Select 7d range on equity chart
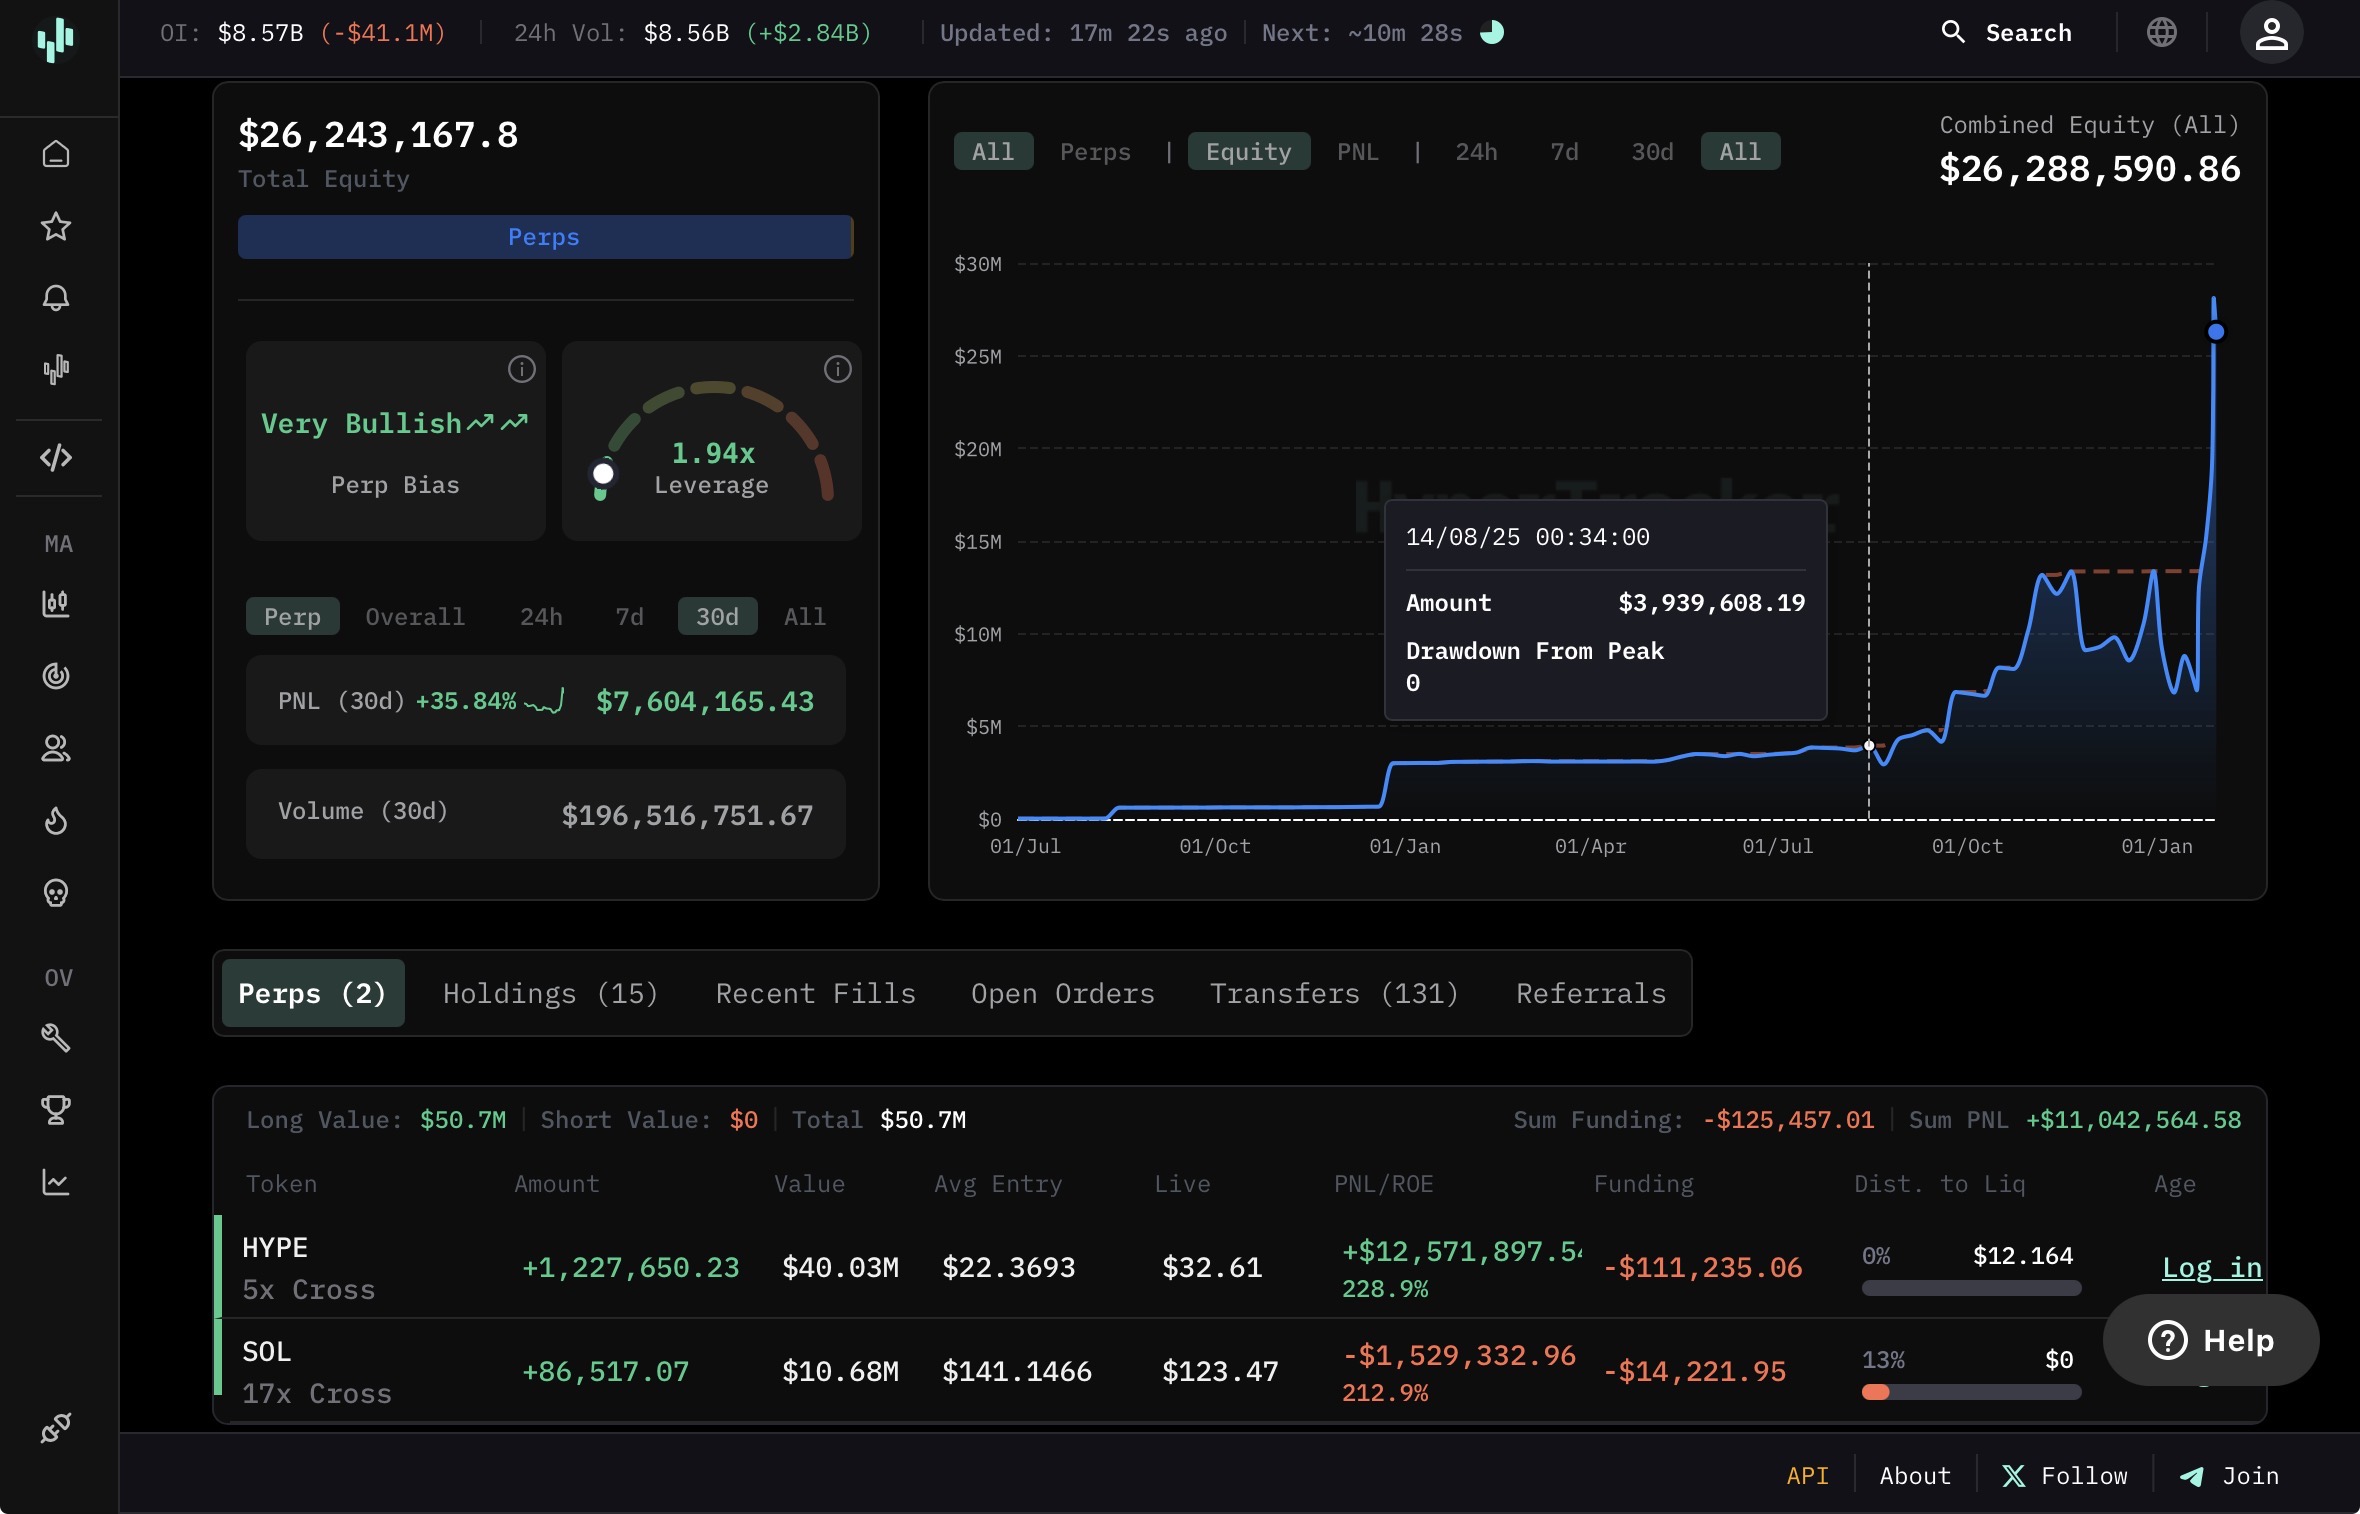 1563,152
